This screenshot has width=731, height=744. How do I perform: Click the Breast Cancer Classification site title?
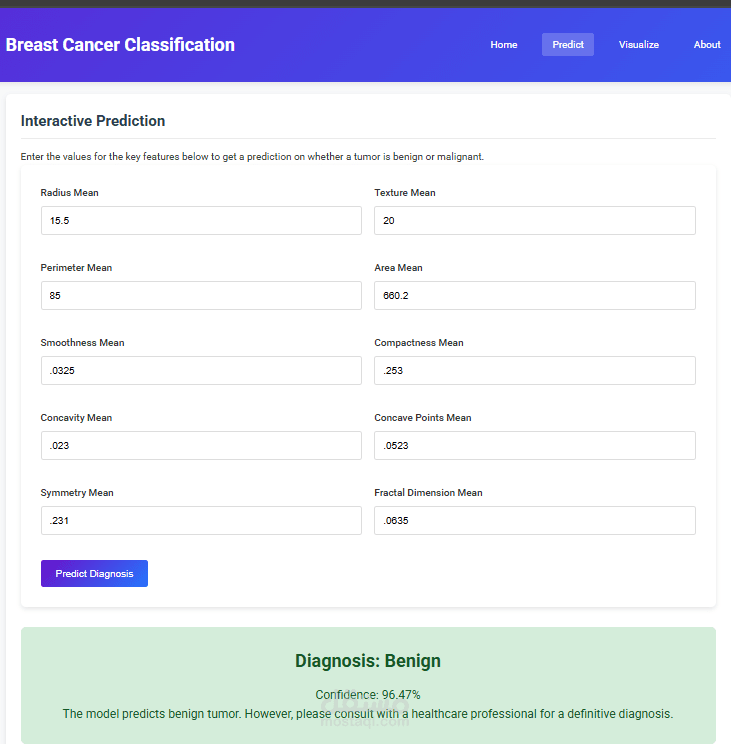(x=120, y=45)
